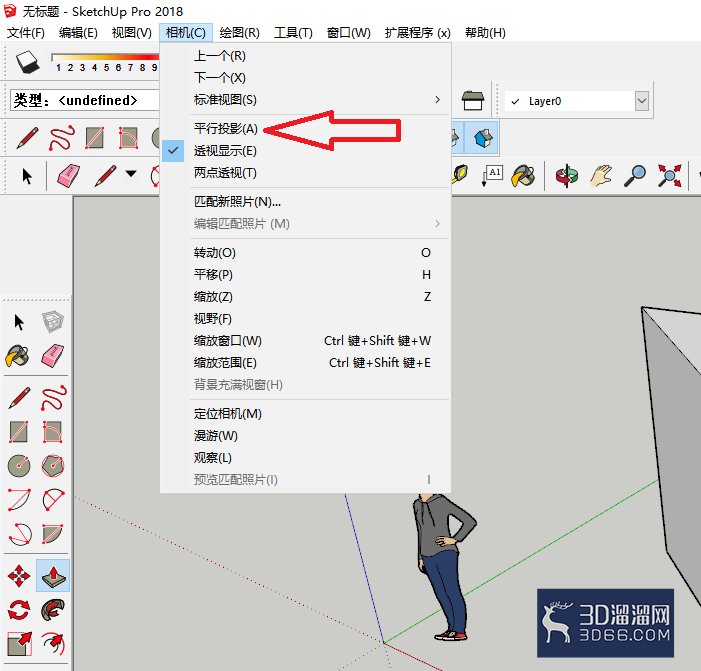Open the 工具(T) menu
The image size is (701, 671).
(293, 33)
